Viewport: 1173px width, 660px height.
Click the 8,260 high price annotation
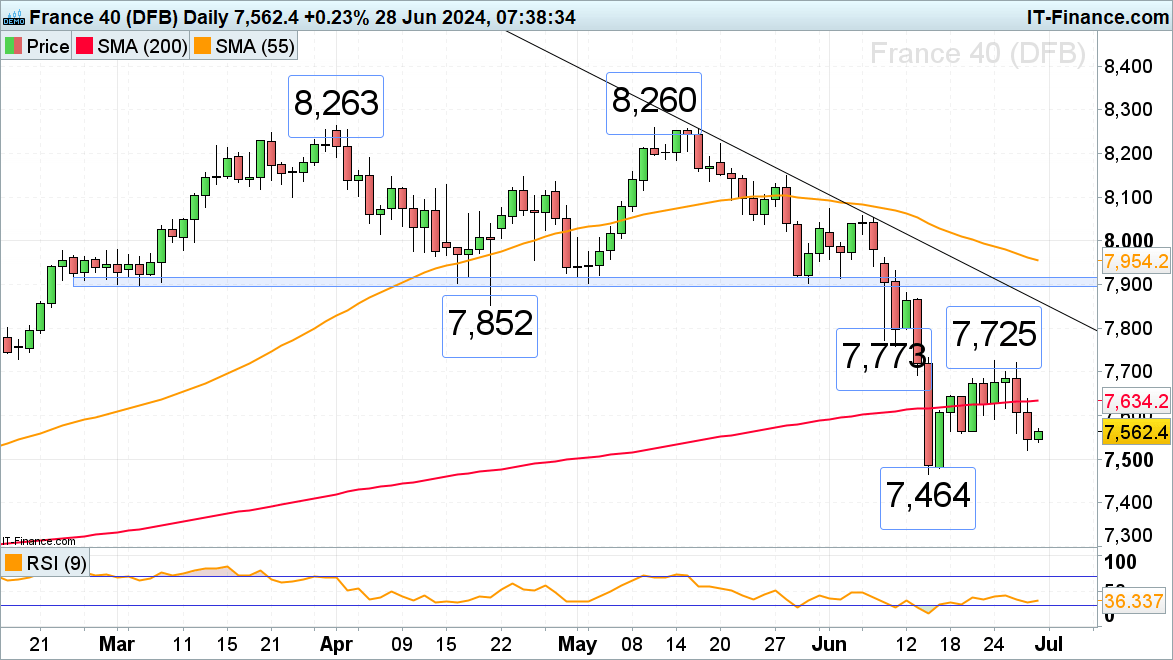point(654,102)
